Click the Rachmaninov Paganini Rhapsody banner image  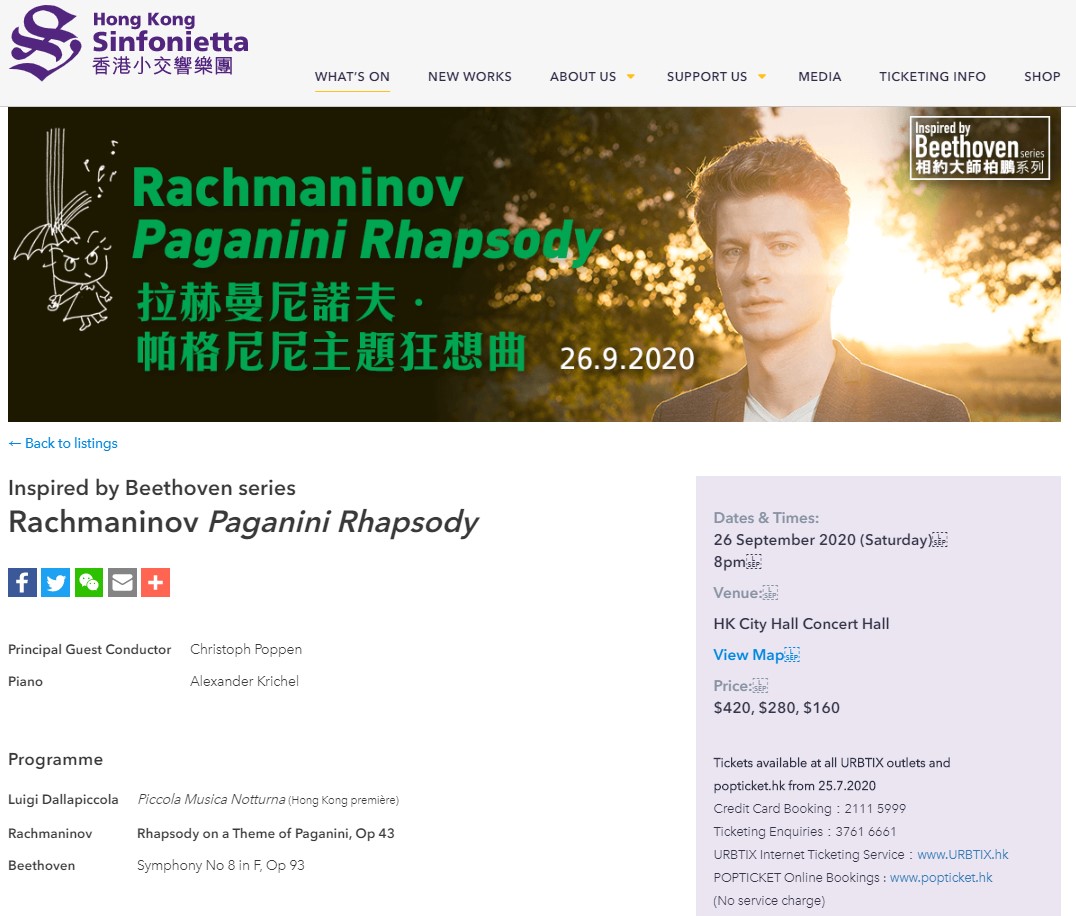pyautogui.click(x=535, y=264)
